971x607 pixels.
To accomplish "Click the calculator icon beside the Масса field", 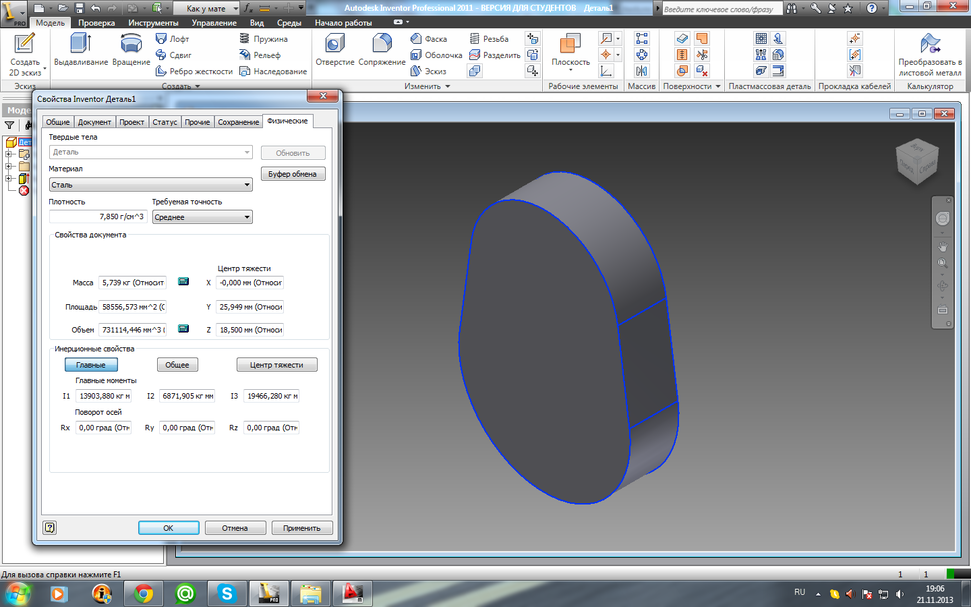I will [183, 282].
